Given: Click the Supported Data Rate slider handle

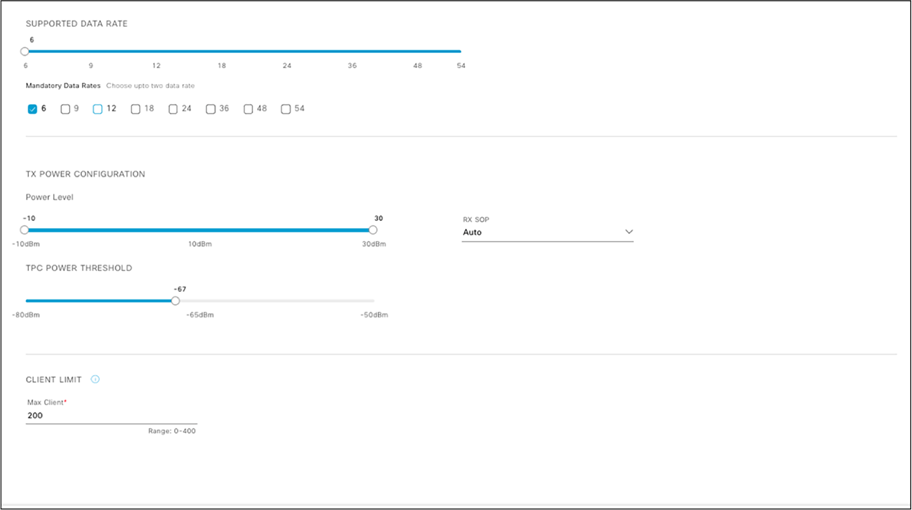Looking at the screenshot, I should pyautogui.click(x=25, y=51).
